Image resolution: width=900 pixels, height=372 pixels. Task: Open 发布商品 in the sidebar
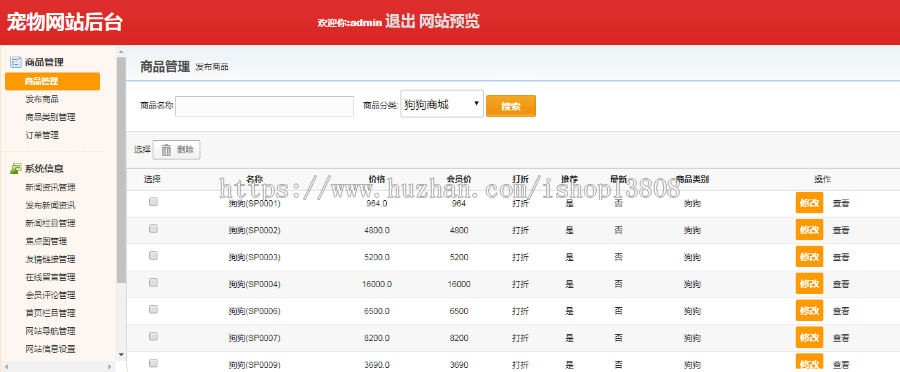42,99
